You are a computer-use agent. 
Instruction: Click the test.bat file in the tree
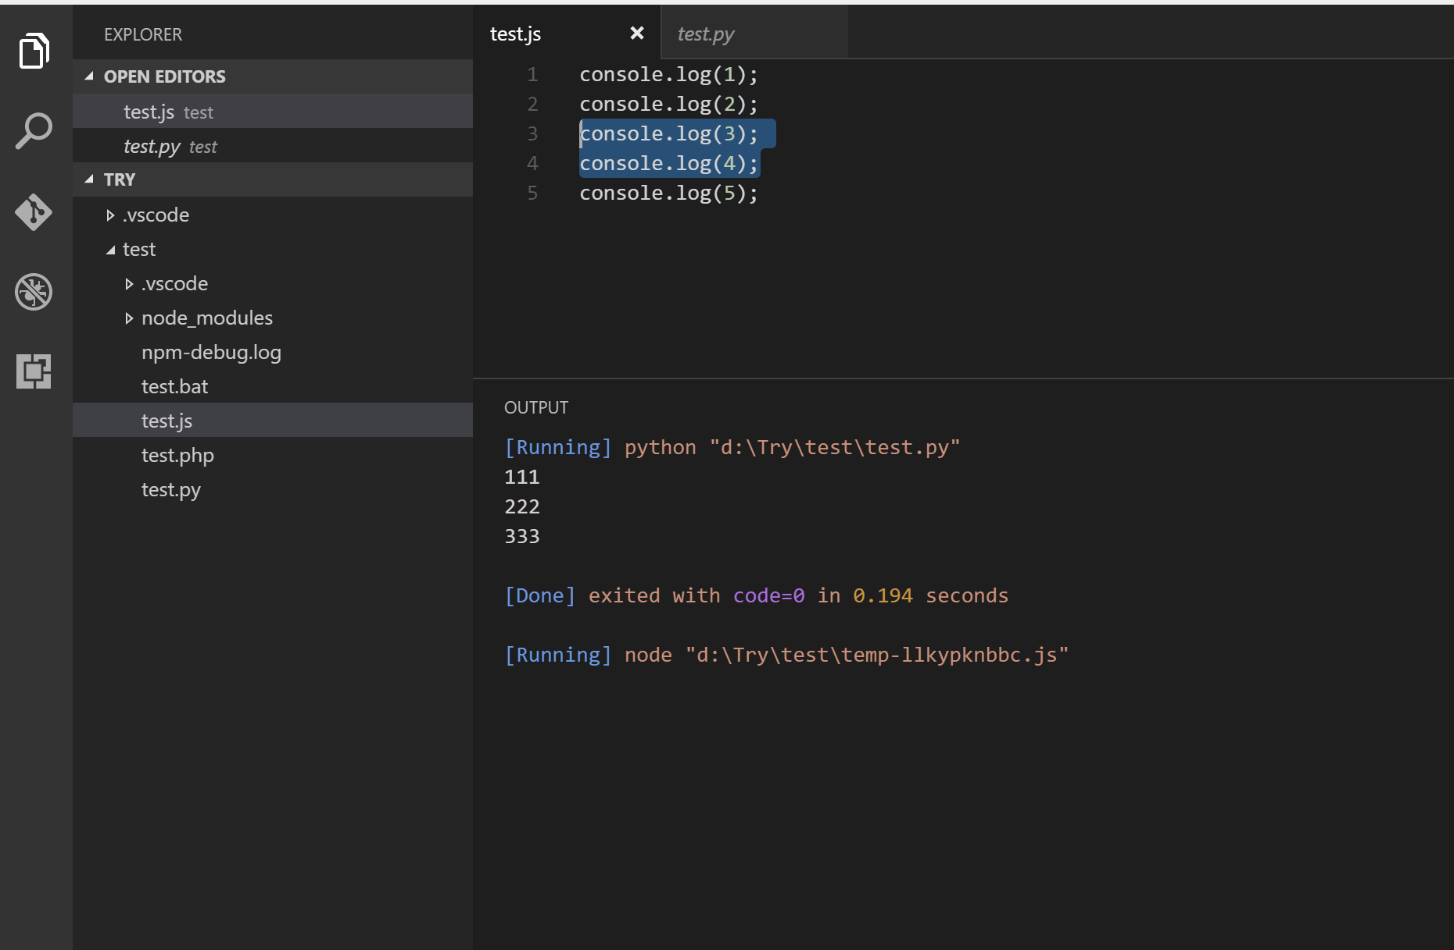(174, 386)
